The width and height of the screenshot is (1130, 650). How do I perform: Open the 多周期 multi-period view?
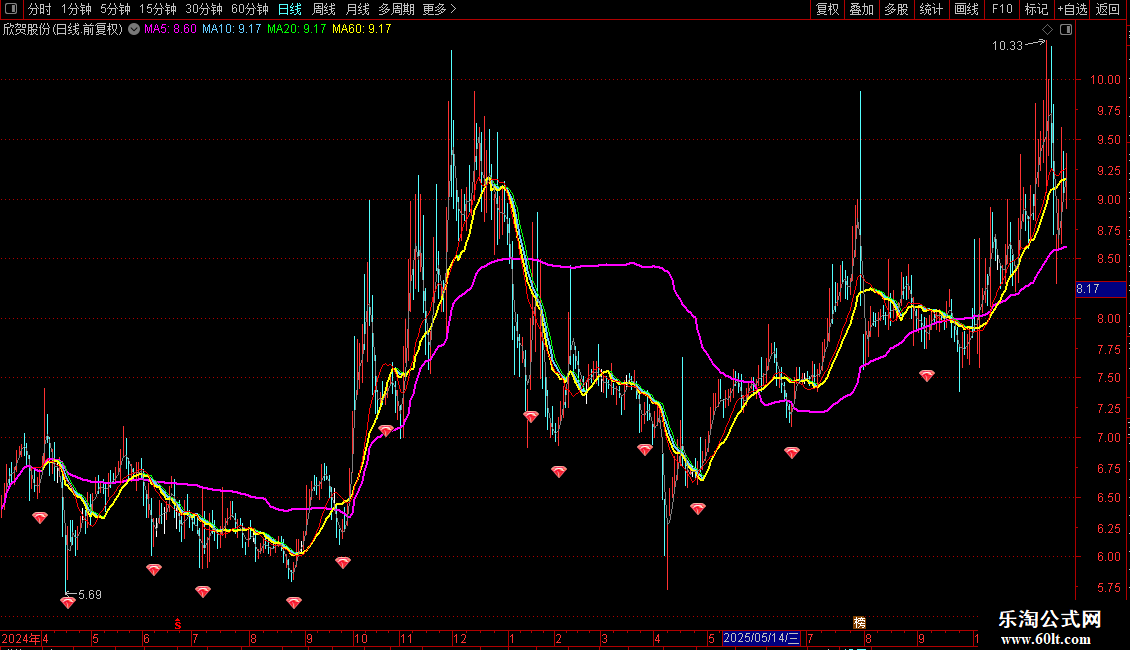[396, 9]
